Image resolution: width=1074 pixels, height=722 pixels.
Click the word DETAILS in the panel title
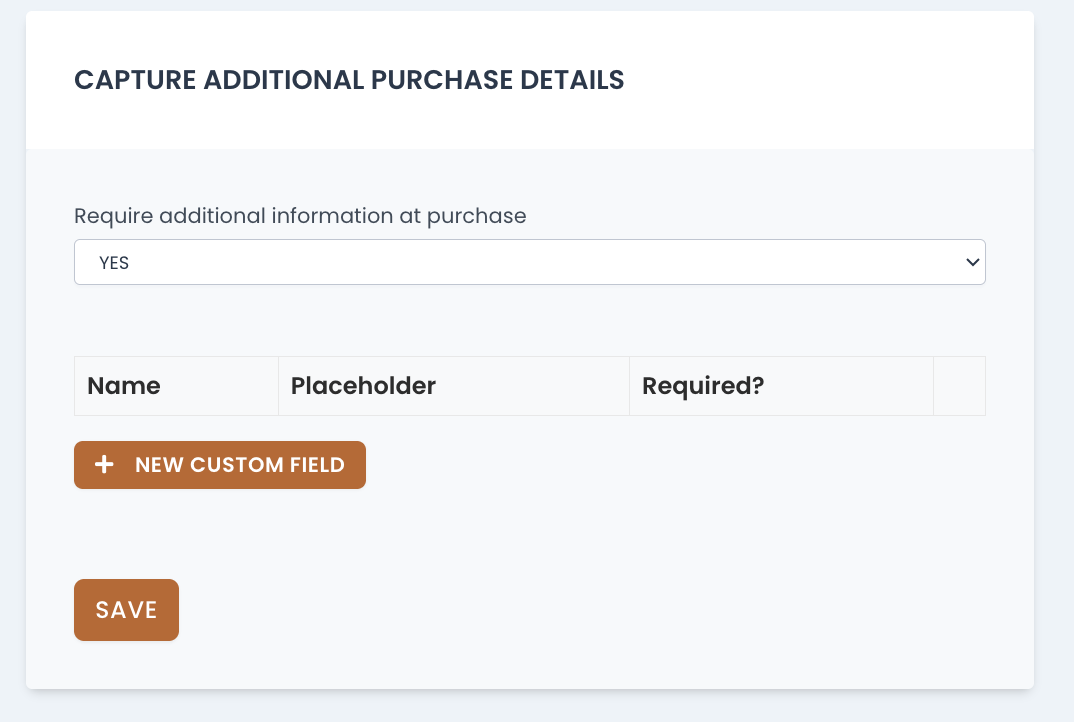pyautogui.click(x=571, y=80)
